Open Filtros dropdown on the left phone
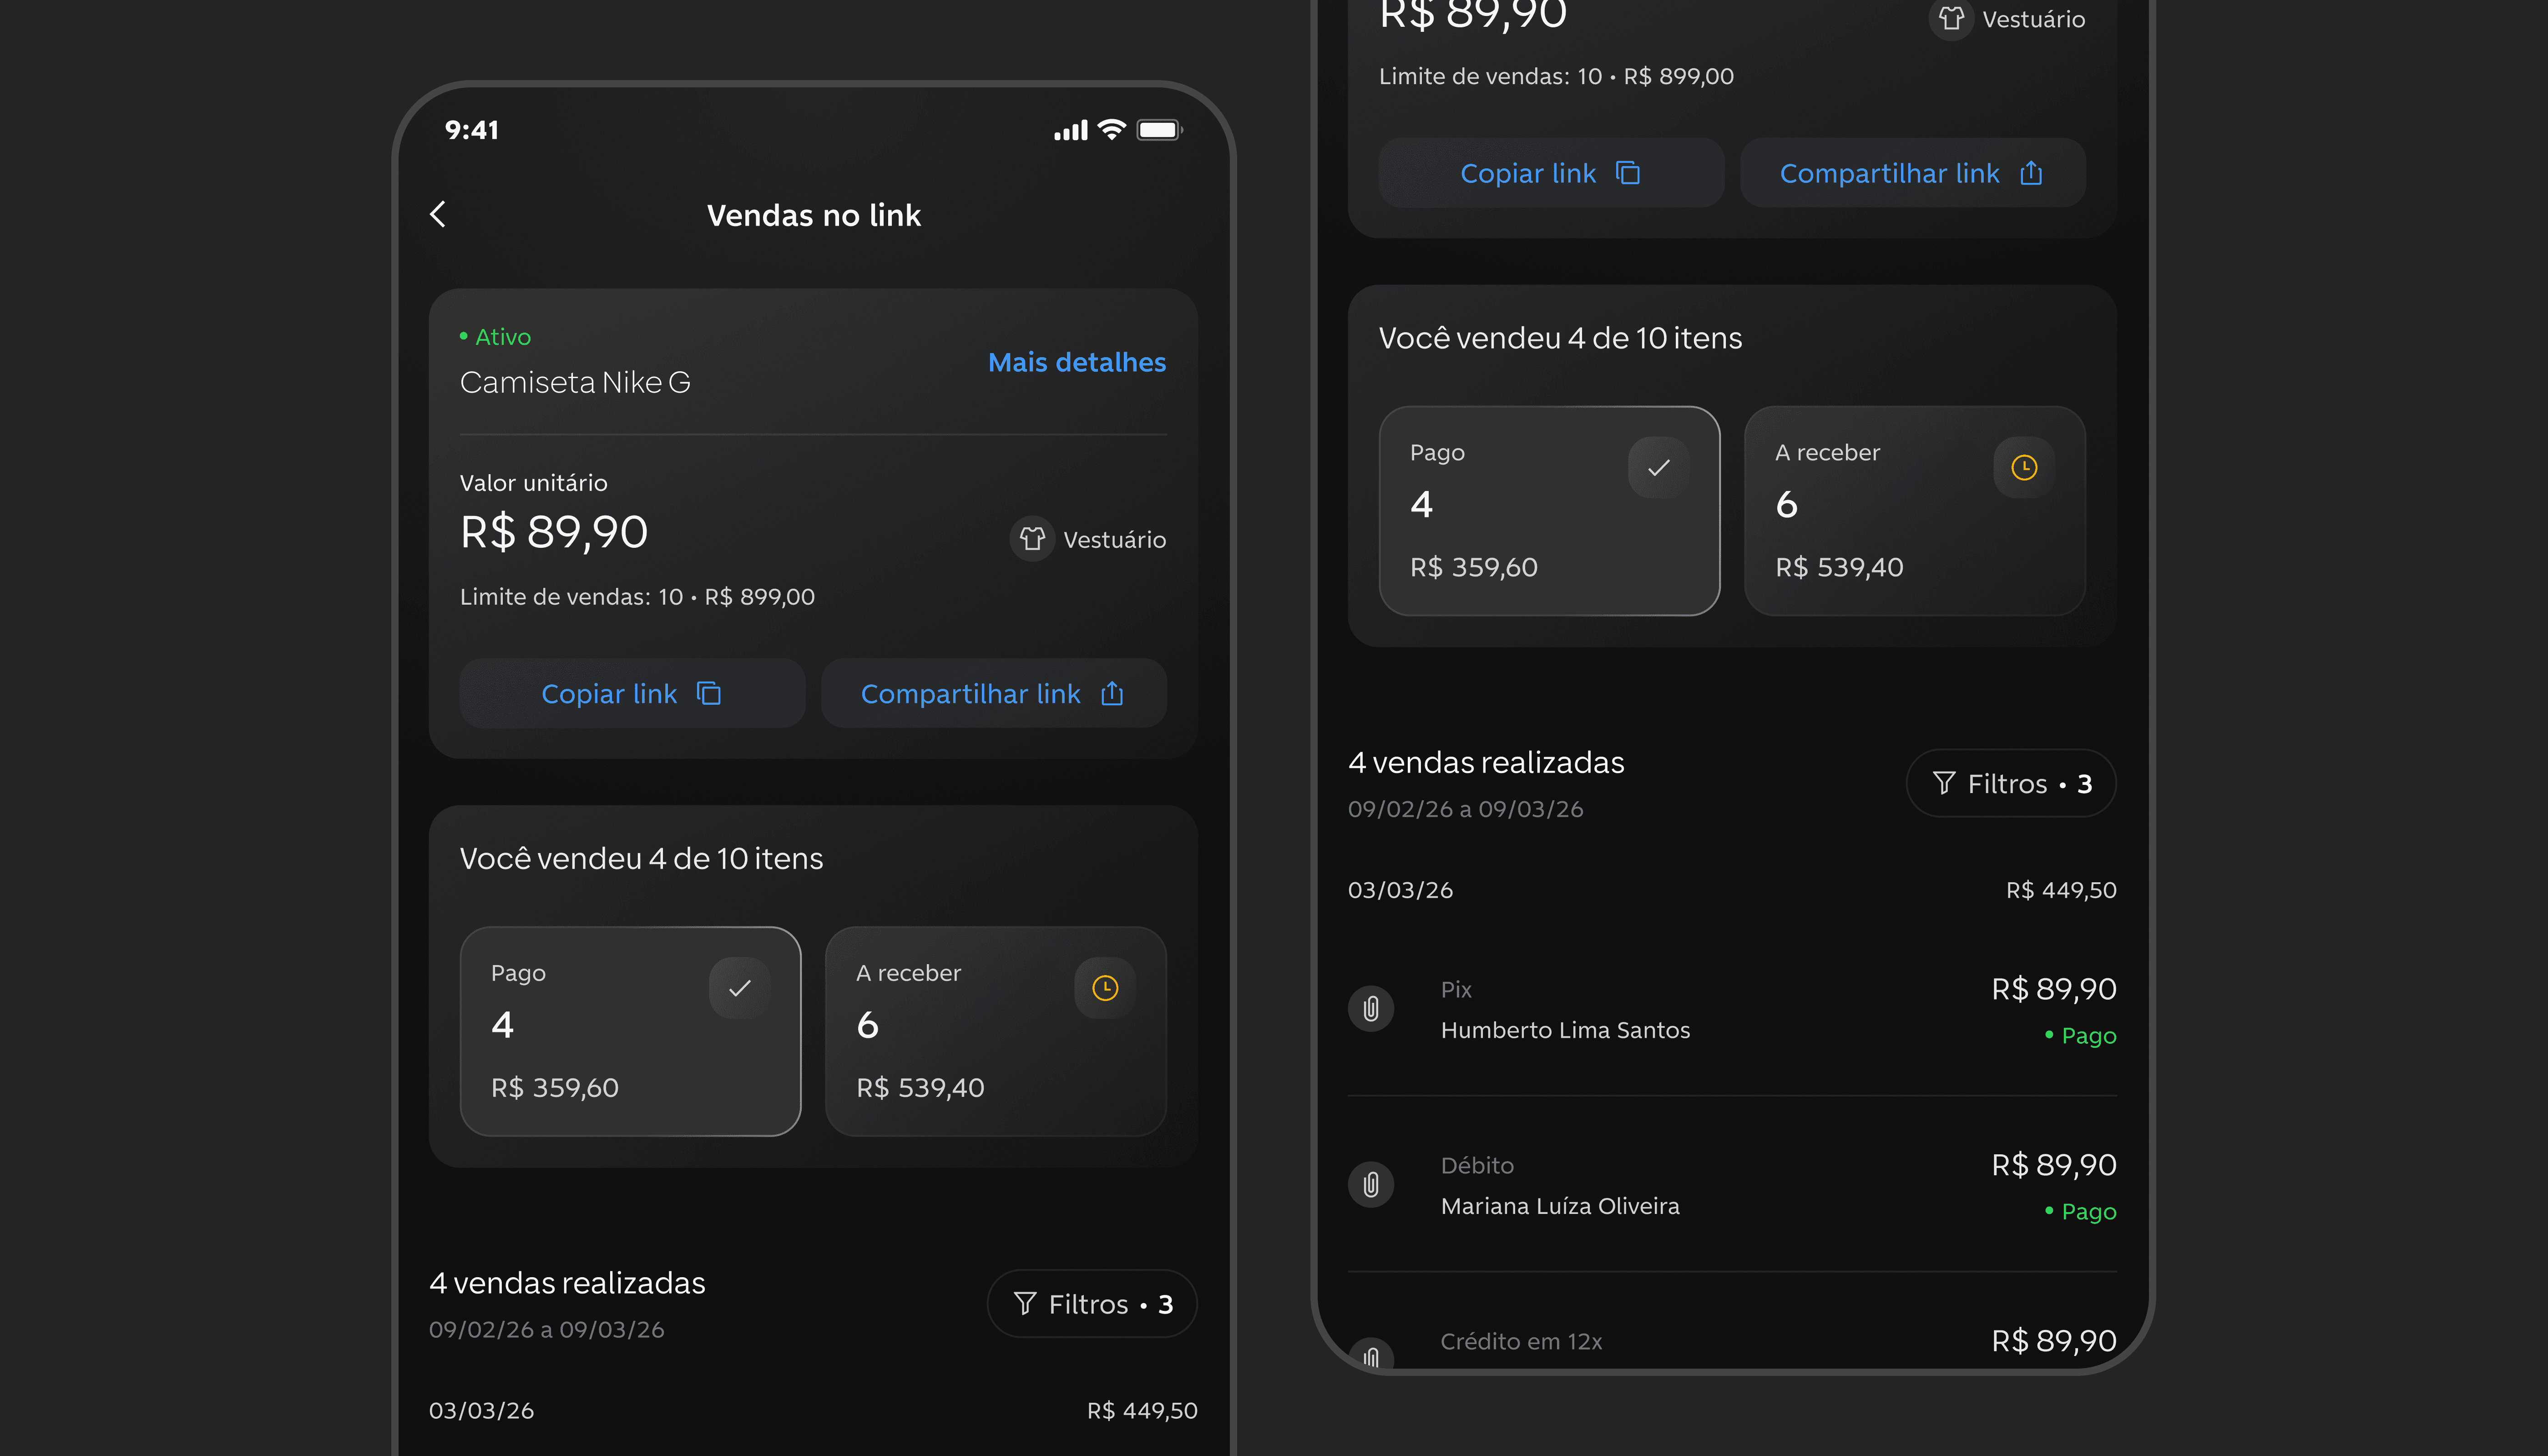The width and height of the screenshot is (2548, 1456). coord(1092,1304)
